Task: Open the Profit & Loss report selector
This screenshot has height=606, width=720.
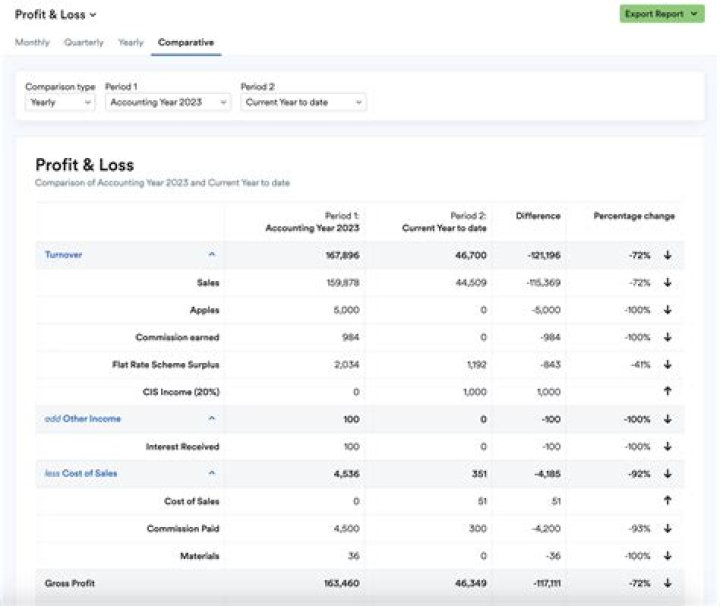Action: click(56, 15)
